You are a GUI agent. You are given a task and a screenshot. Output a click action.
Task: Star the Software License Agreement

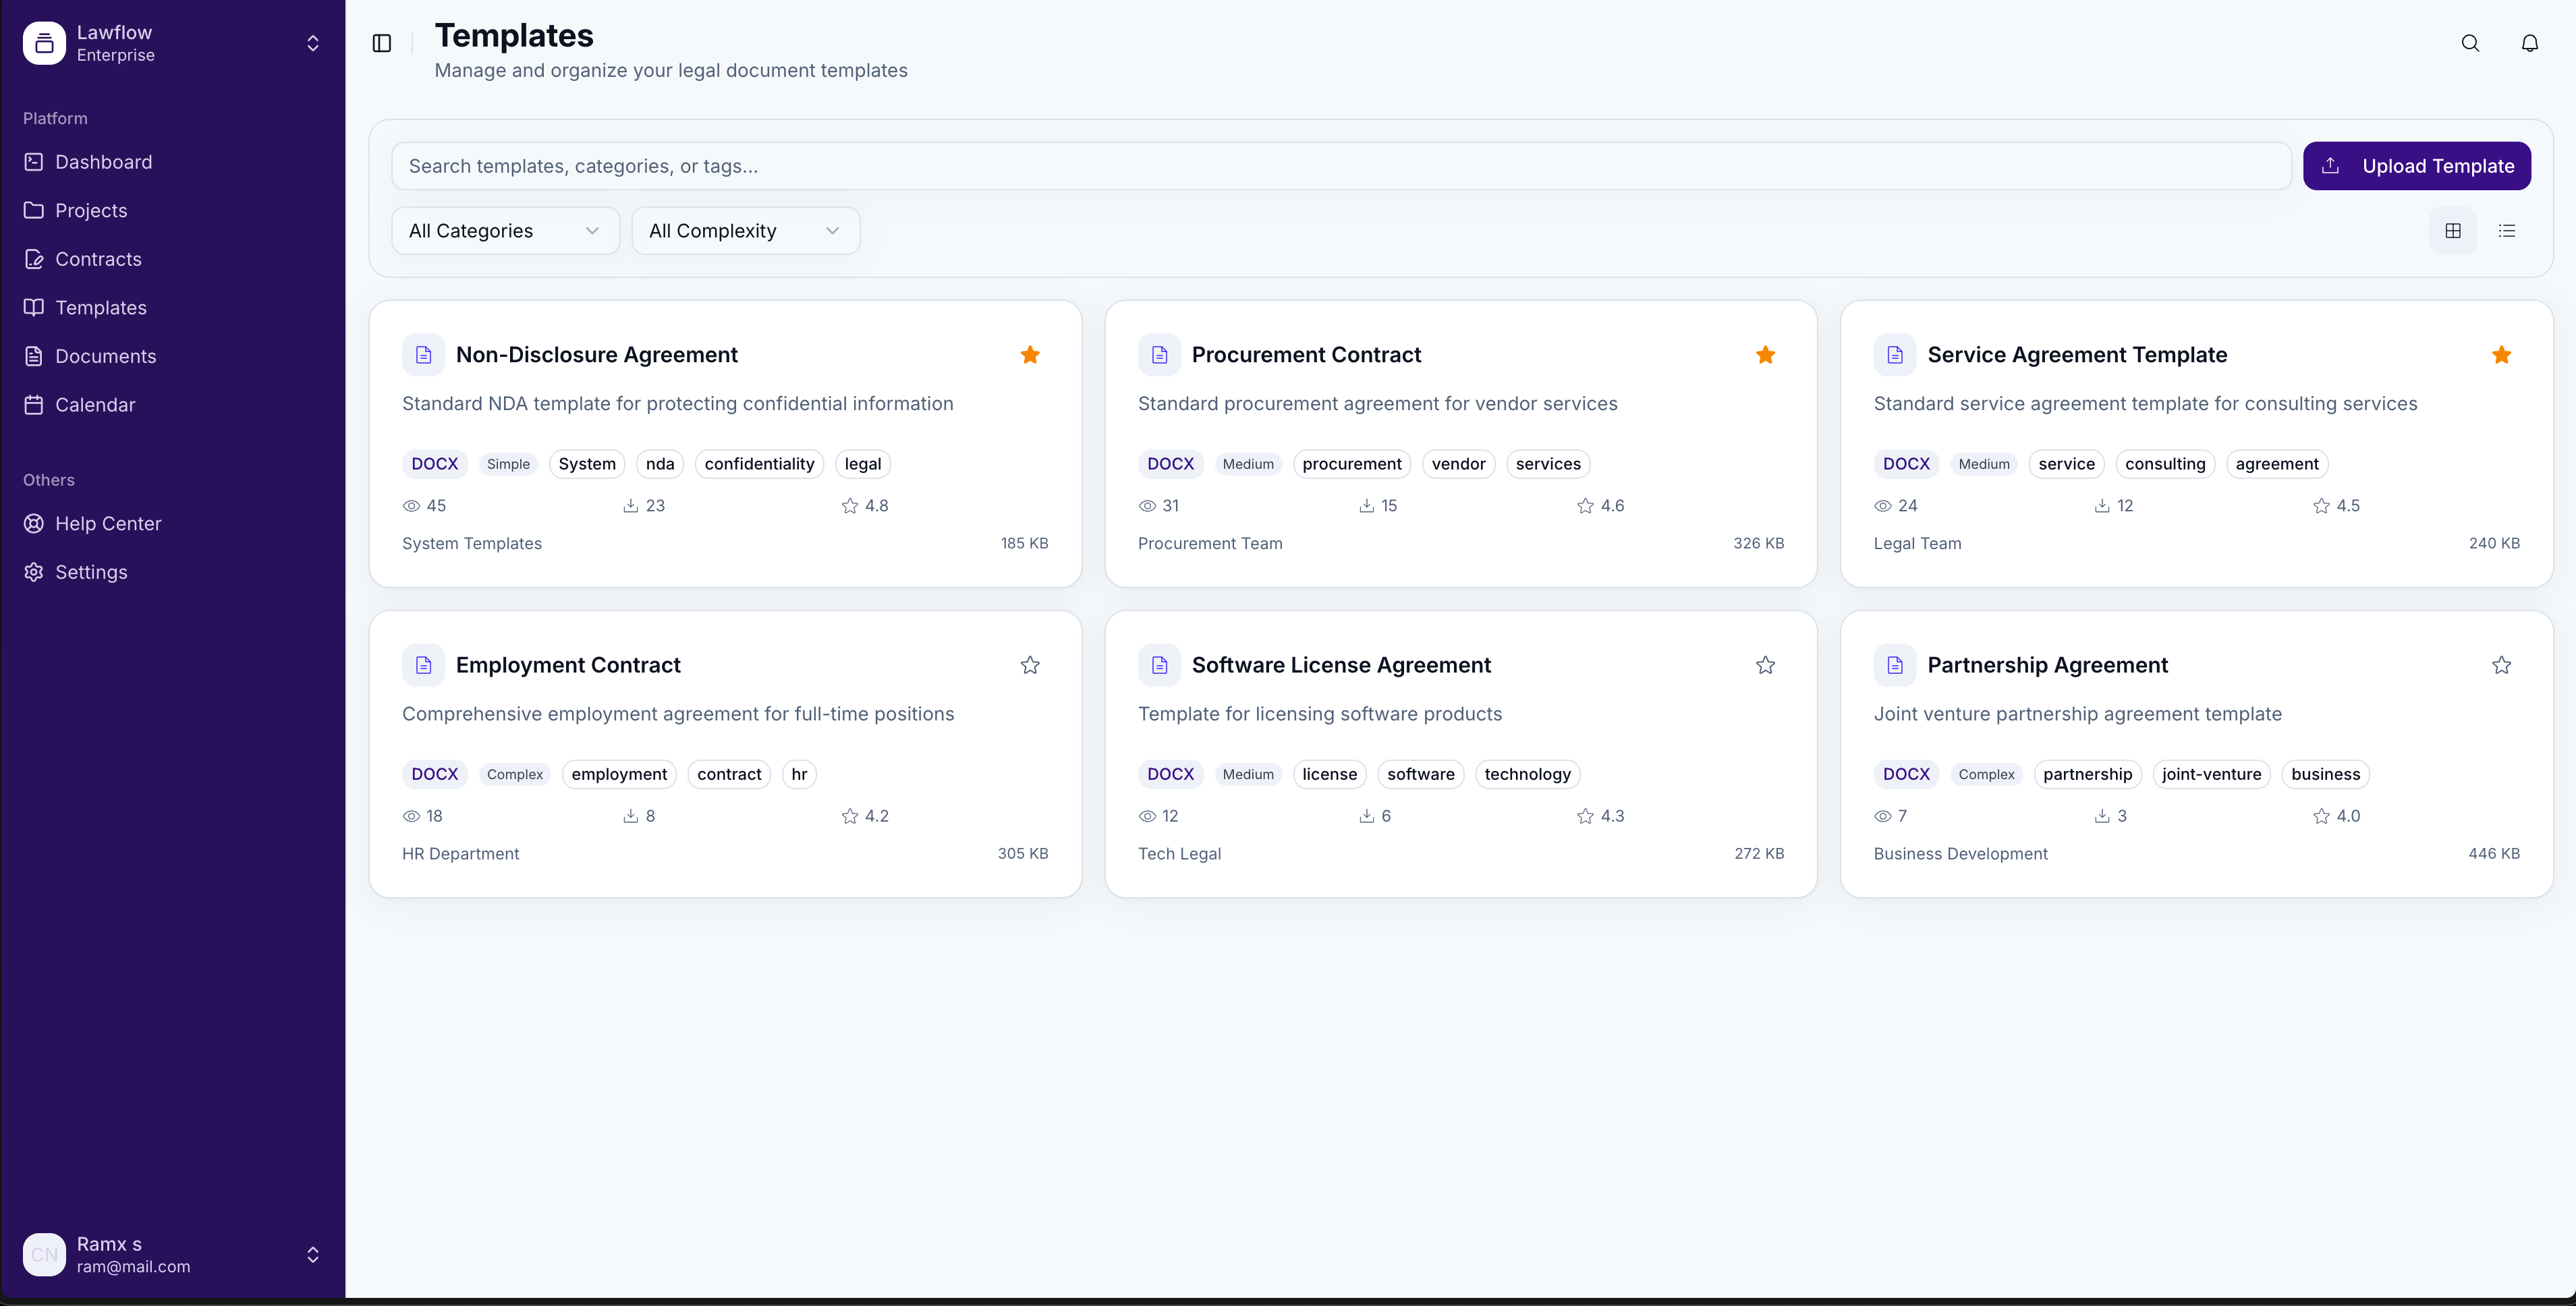[1765, 665]
